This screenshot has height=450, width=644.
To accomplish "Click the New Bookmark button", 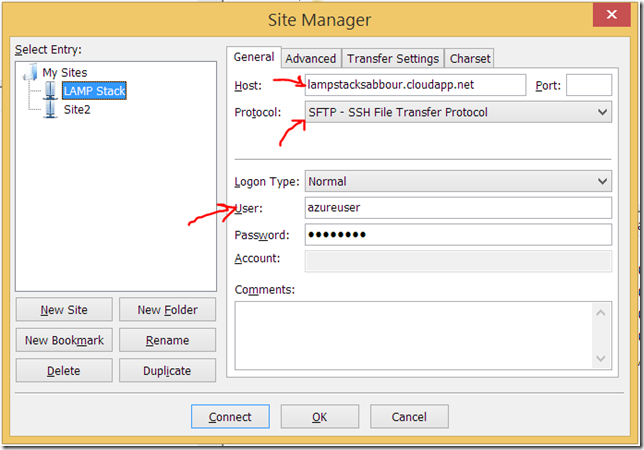I will (x=64, y=340).
